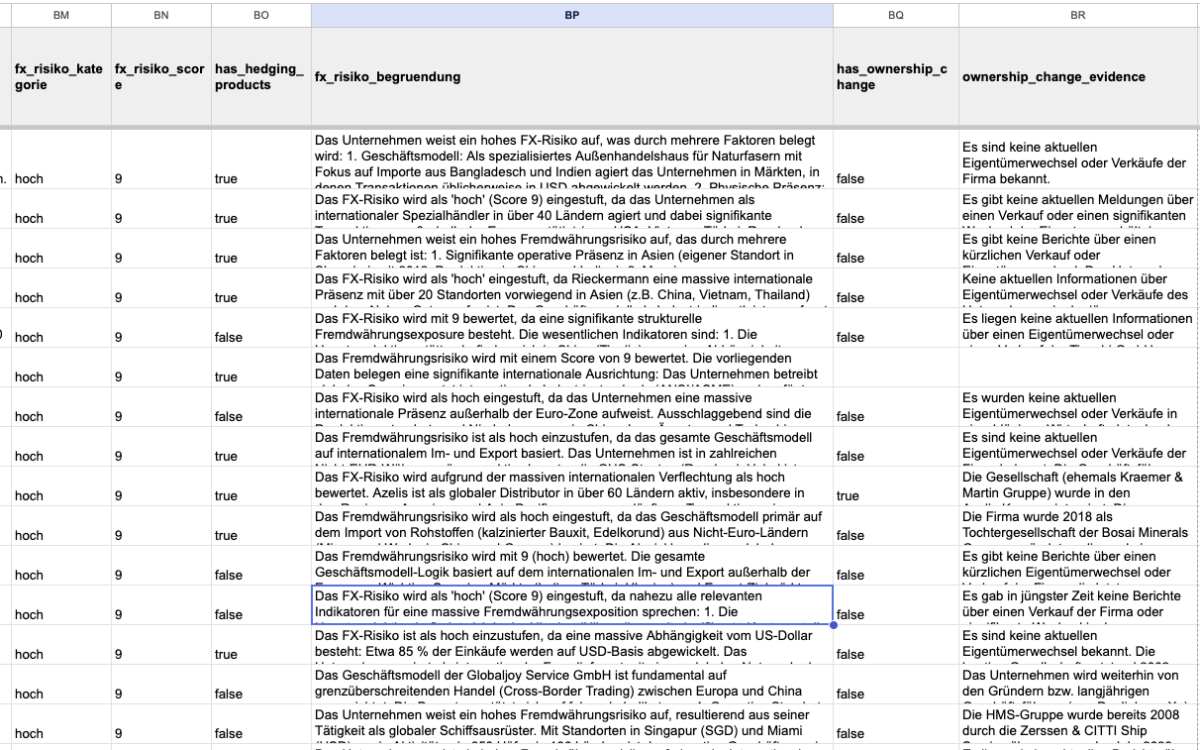Select column BM header
Image resolution: width=1200 pixels, height=750 pixels.
click(59, 15)
